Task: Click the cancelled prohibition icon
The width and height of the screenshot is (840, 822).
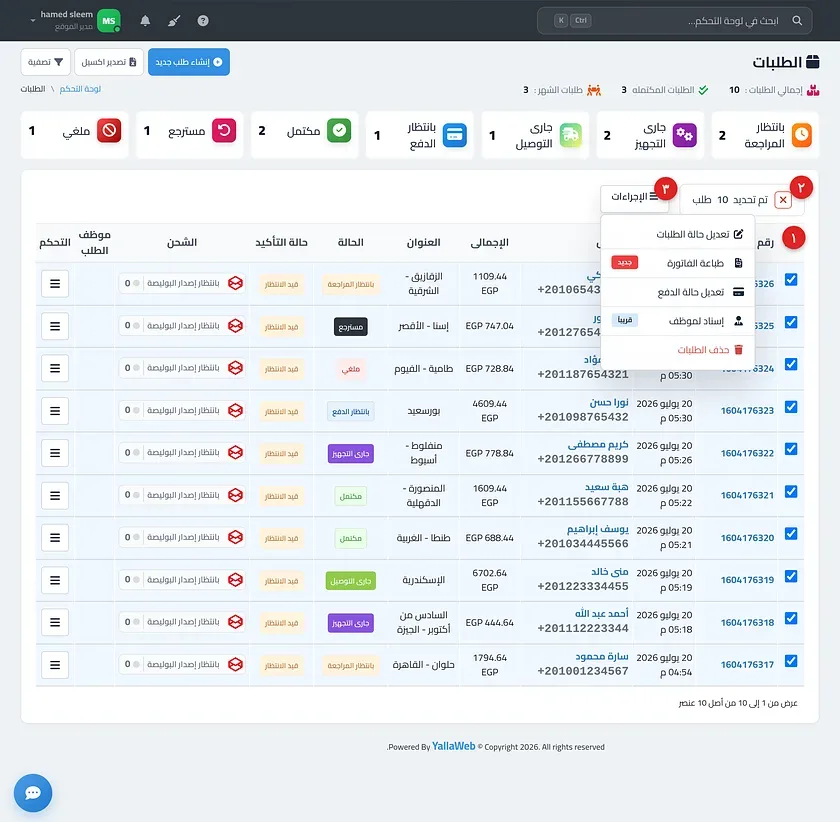Action: point(109,130)
